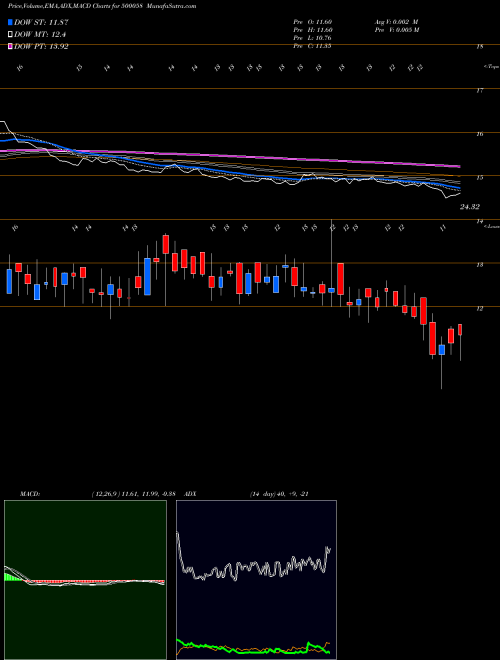Click the '<Lows' marker label
Screen dimensions: 500x660
[492, 226]
